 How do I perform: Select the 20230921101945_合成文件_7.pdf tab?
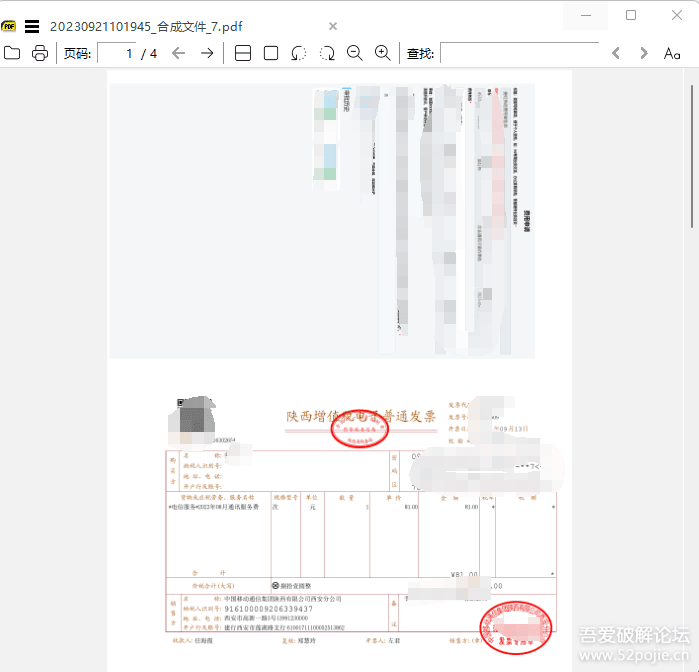click(146, 27)
